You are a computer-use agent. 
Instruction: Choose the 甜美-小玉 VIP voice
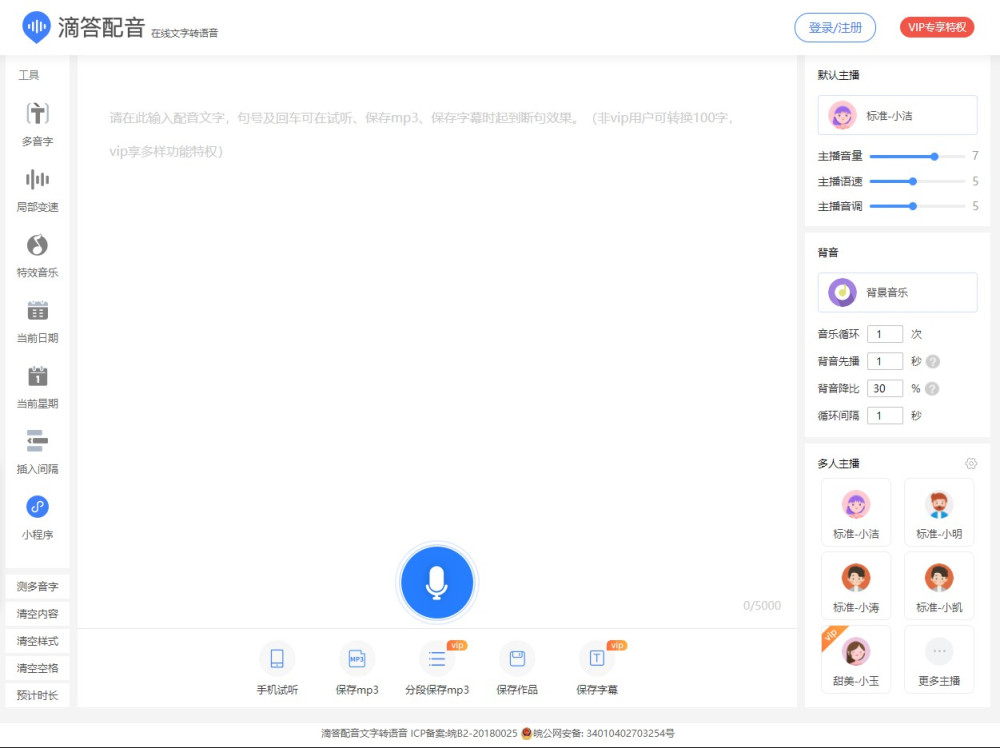[855, 658]
